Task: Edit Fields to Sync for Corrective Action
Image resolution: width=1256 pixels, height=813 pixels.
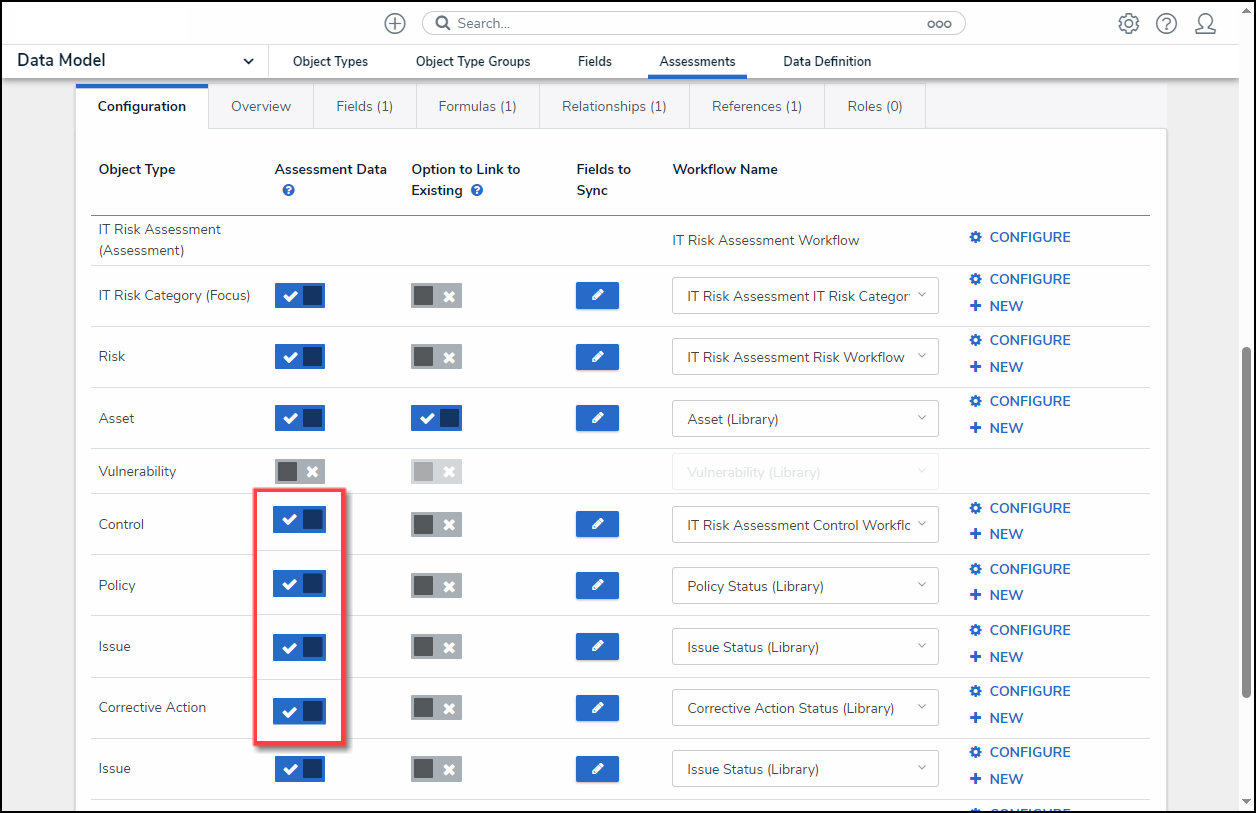Action: pos(597,708)
